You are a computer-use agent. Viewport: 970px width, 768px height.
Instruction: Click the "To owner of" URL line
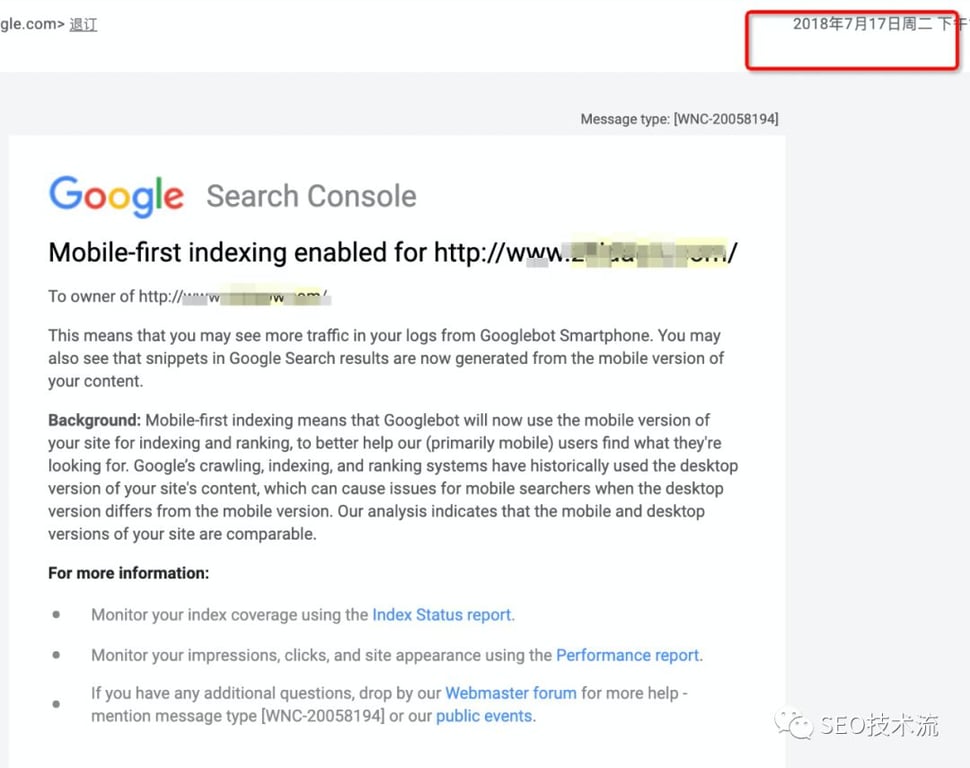pos(188,296)
